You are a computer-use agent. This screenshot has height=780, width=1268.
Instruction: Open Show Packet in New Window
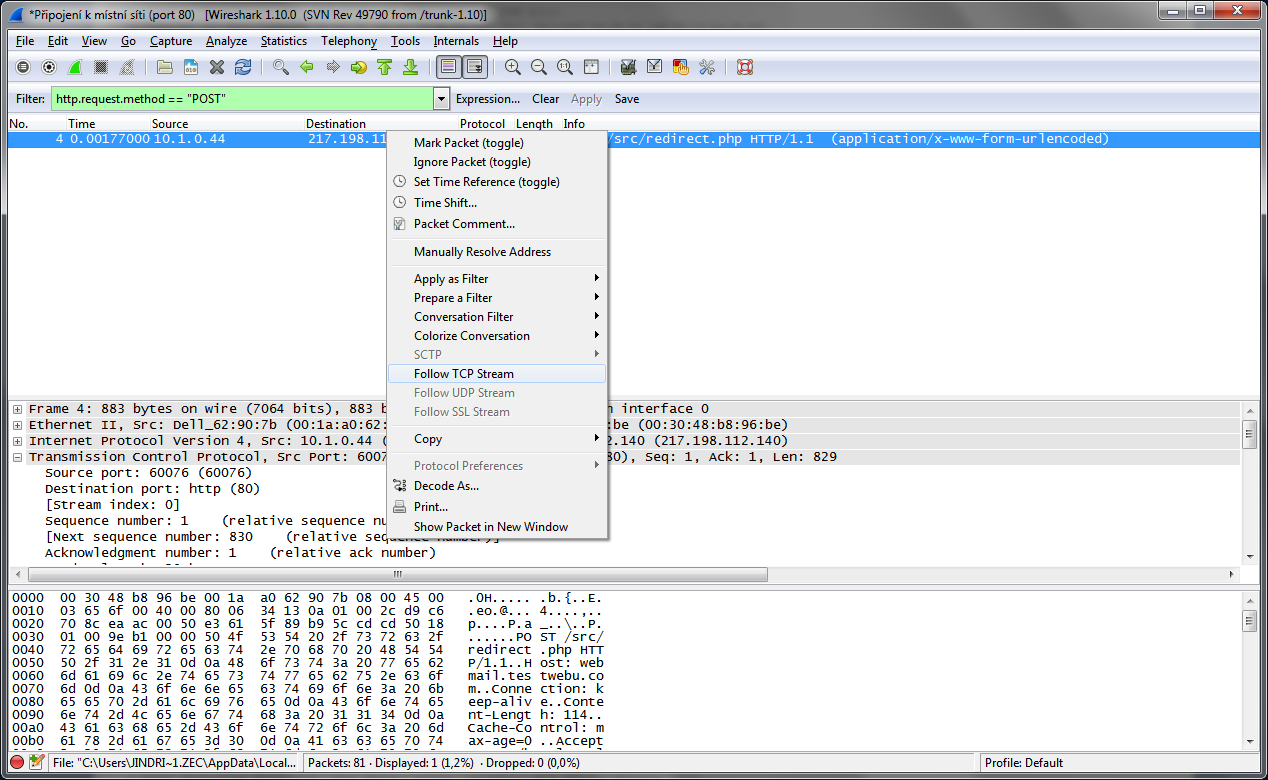tap(497, 527)
